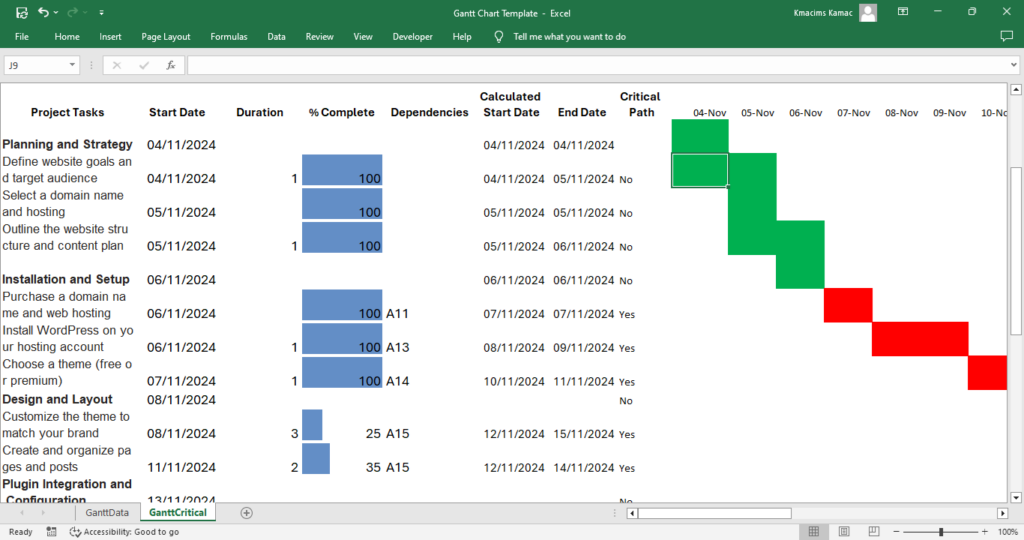Click the A14 dependency cell
The height and width of the screenshot is (540, 1024).
(398, 381)
